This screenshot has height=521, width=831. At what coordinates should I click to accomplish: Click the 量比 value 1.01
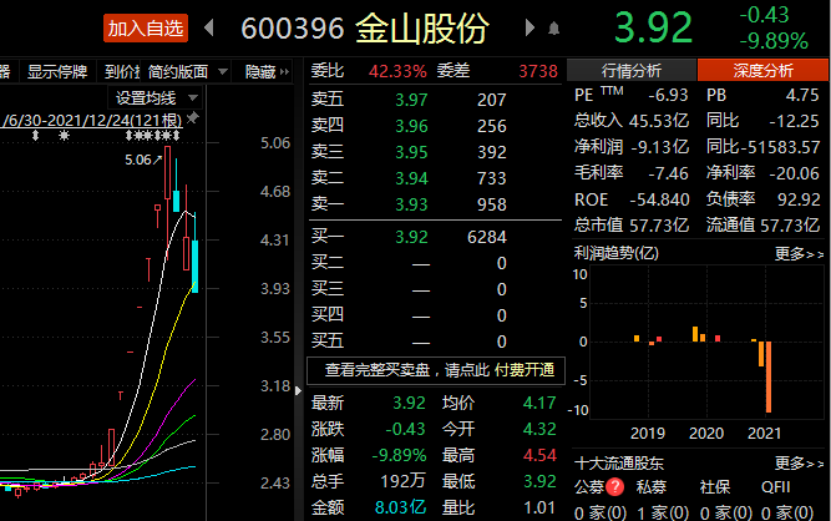pos(540,507)
